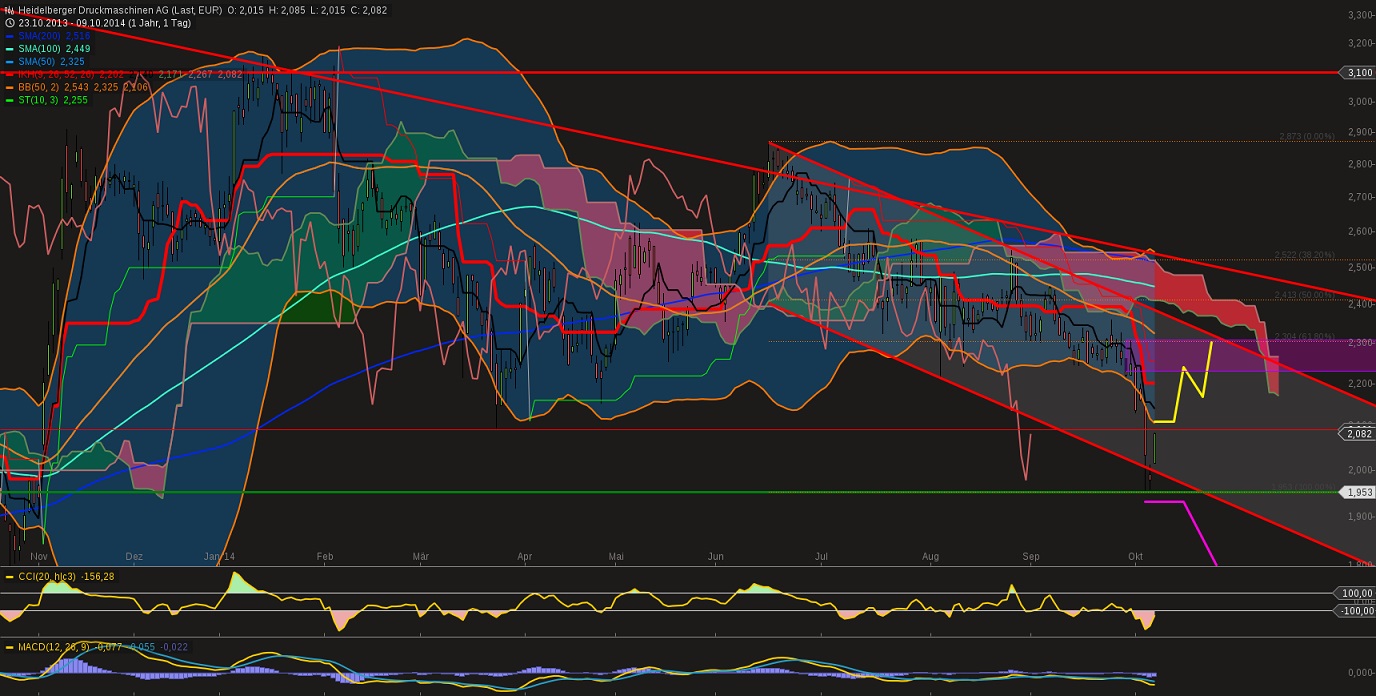This screenshot has width=1376, height=696.
Task: Click the "Okt" label on the time axis
Action: (1135, 557)
